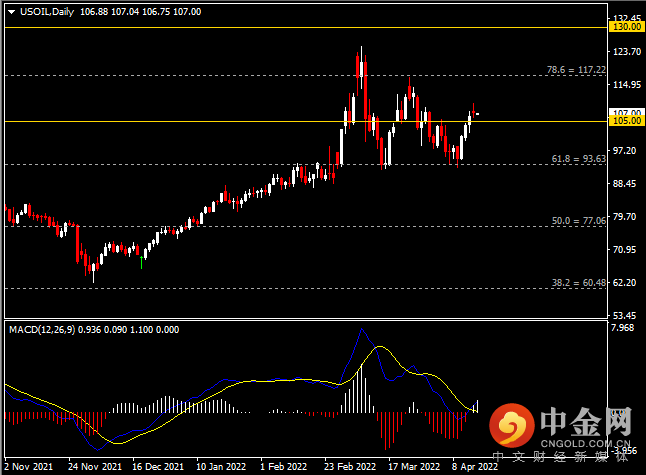Click the 17 Mar 2022 date label
Viewport: 646px width, 475px height.
414,466
